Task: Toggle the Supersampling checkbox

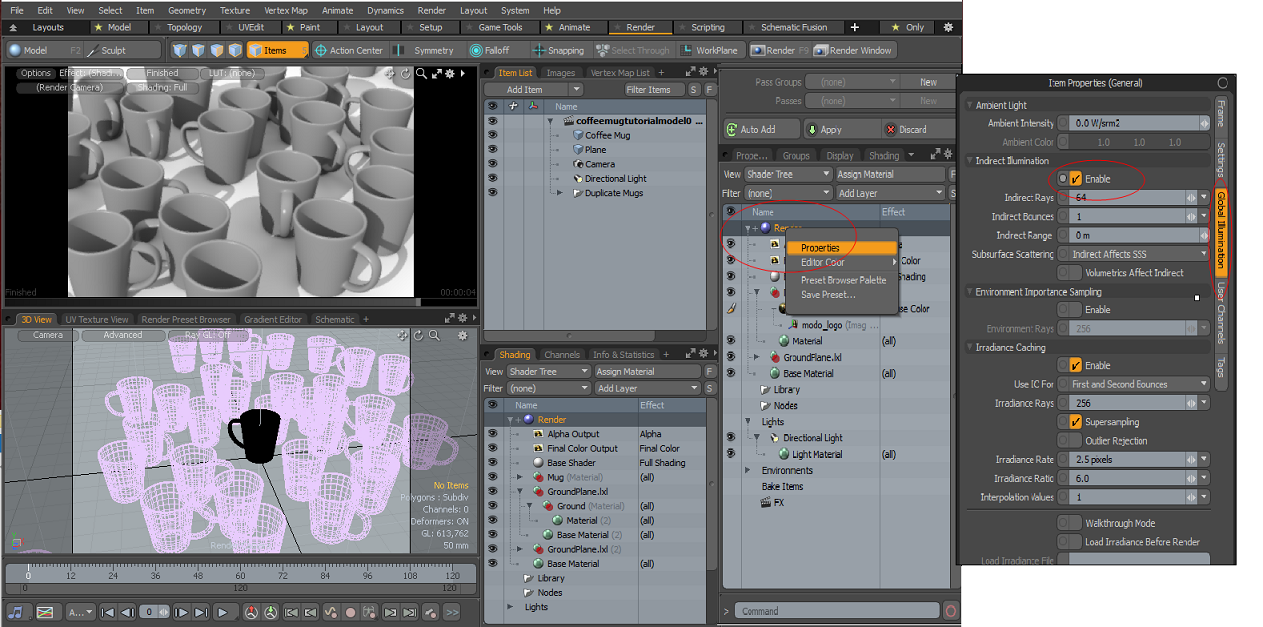Action: click(1076, 422)
